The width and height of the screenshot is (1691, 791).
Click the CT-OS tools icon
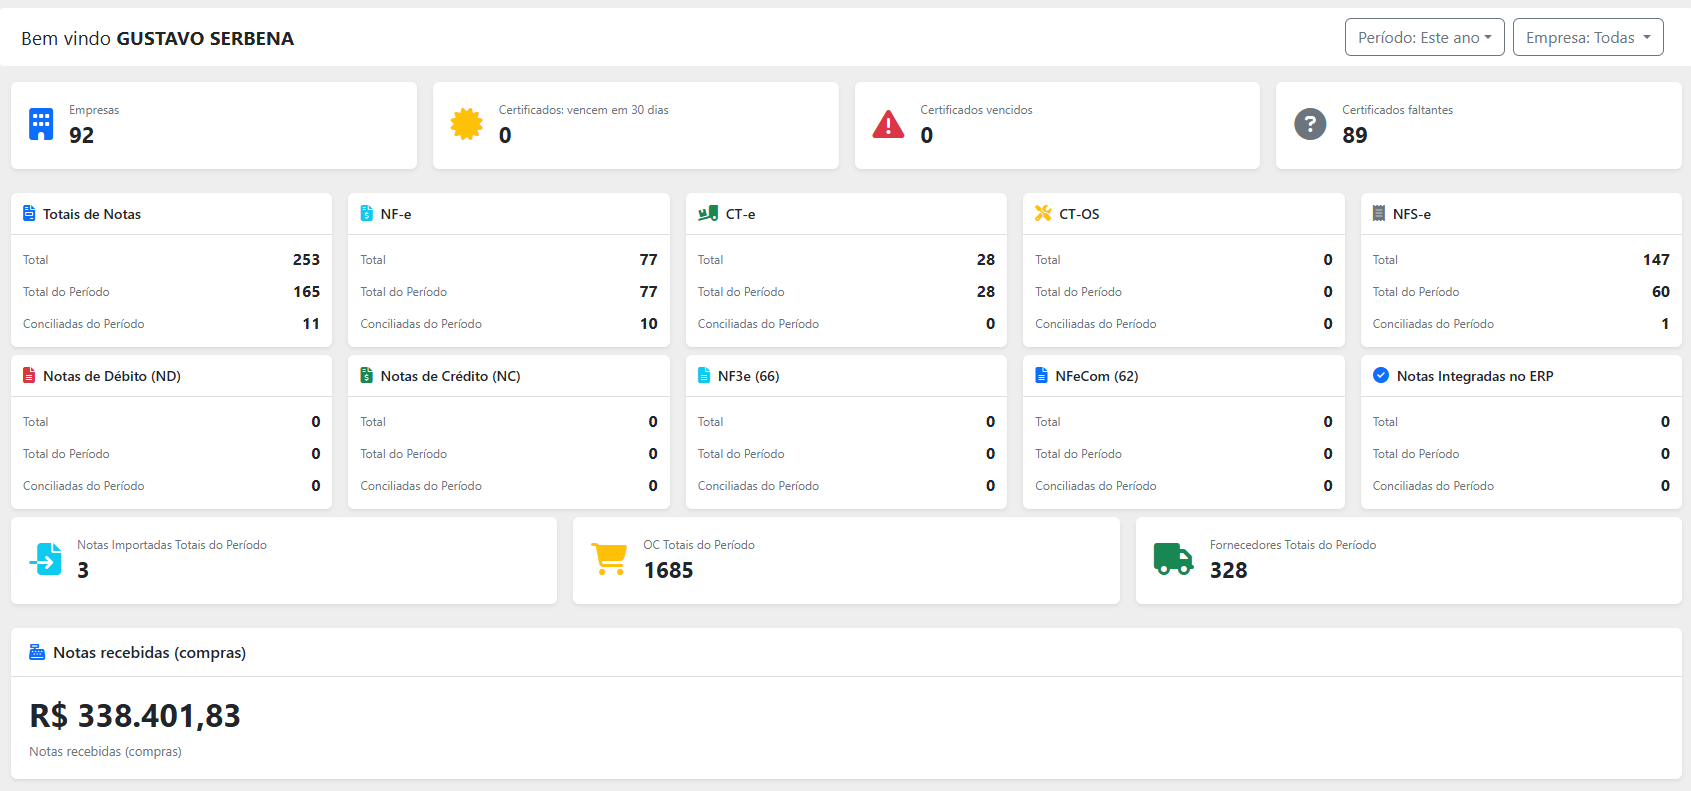(1043, 213)
